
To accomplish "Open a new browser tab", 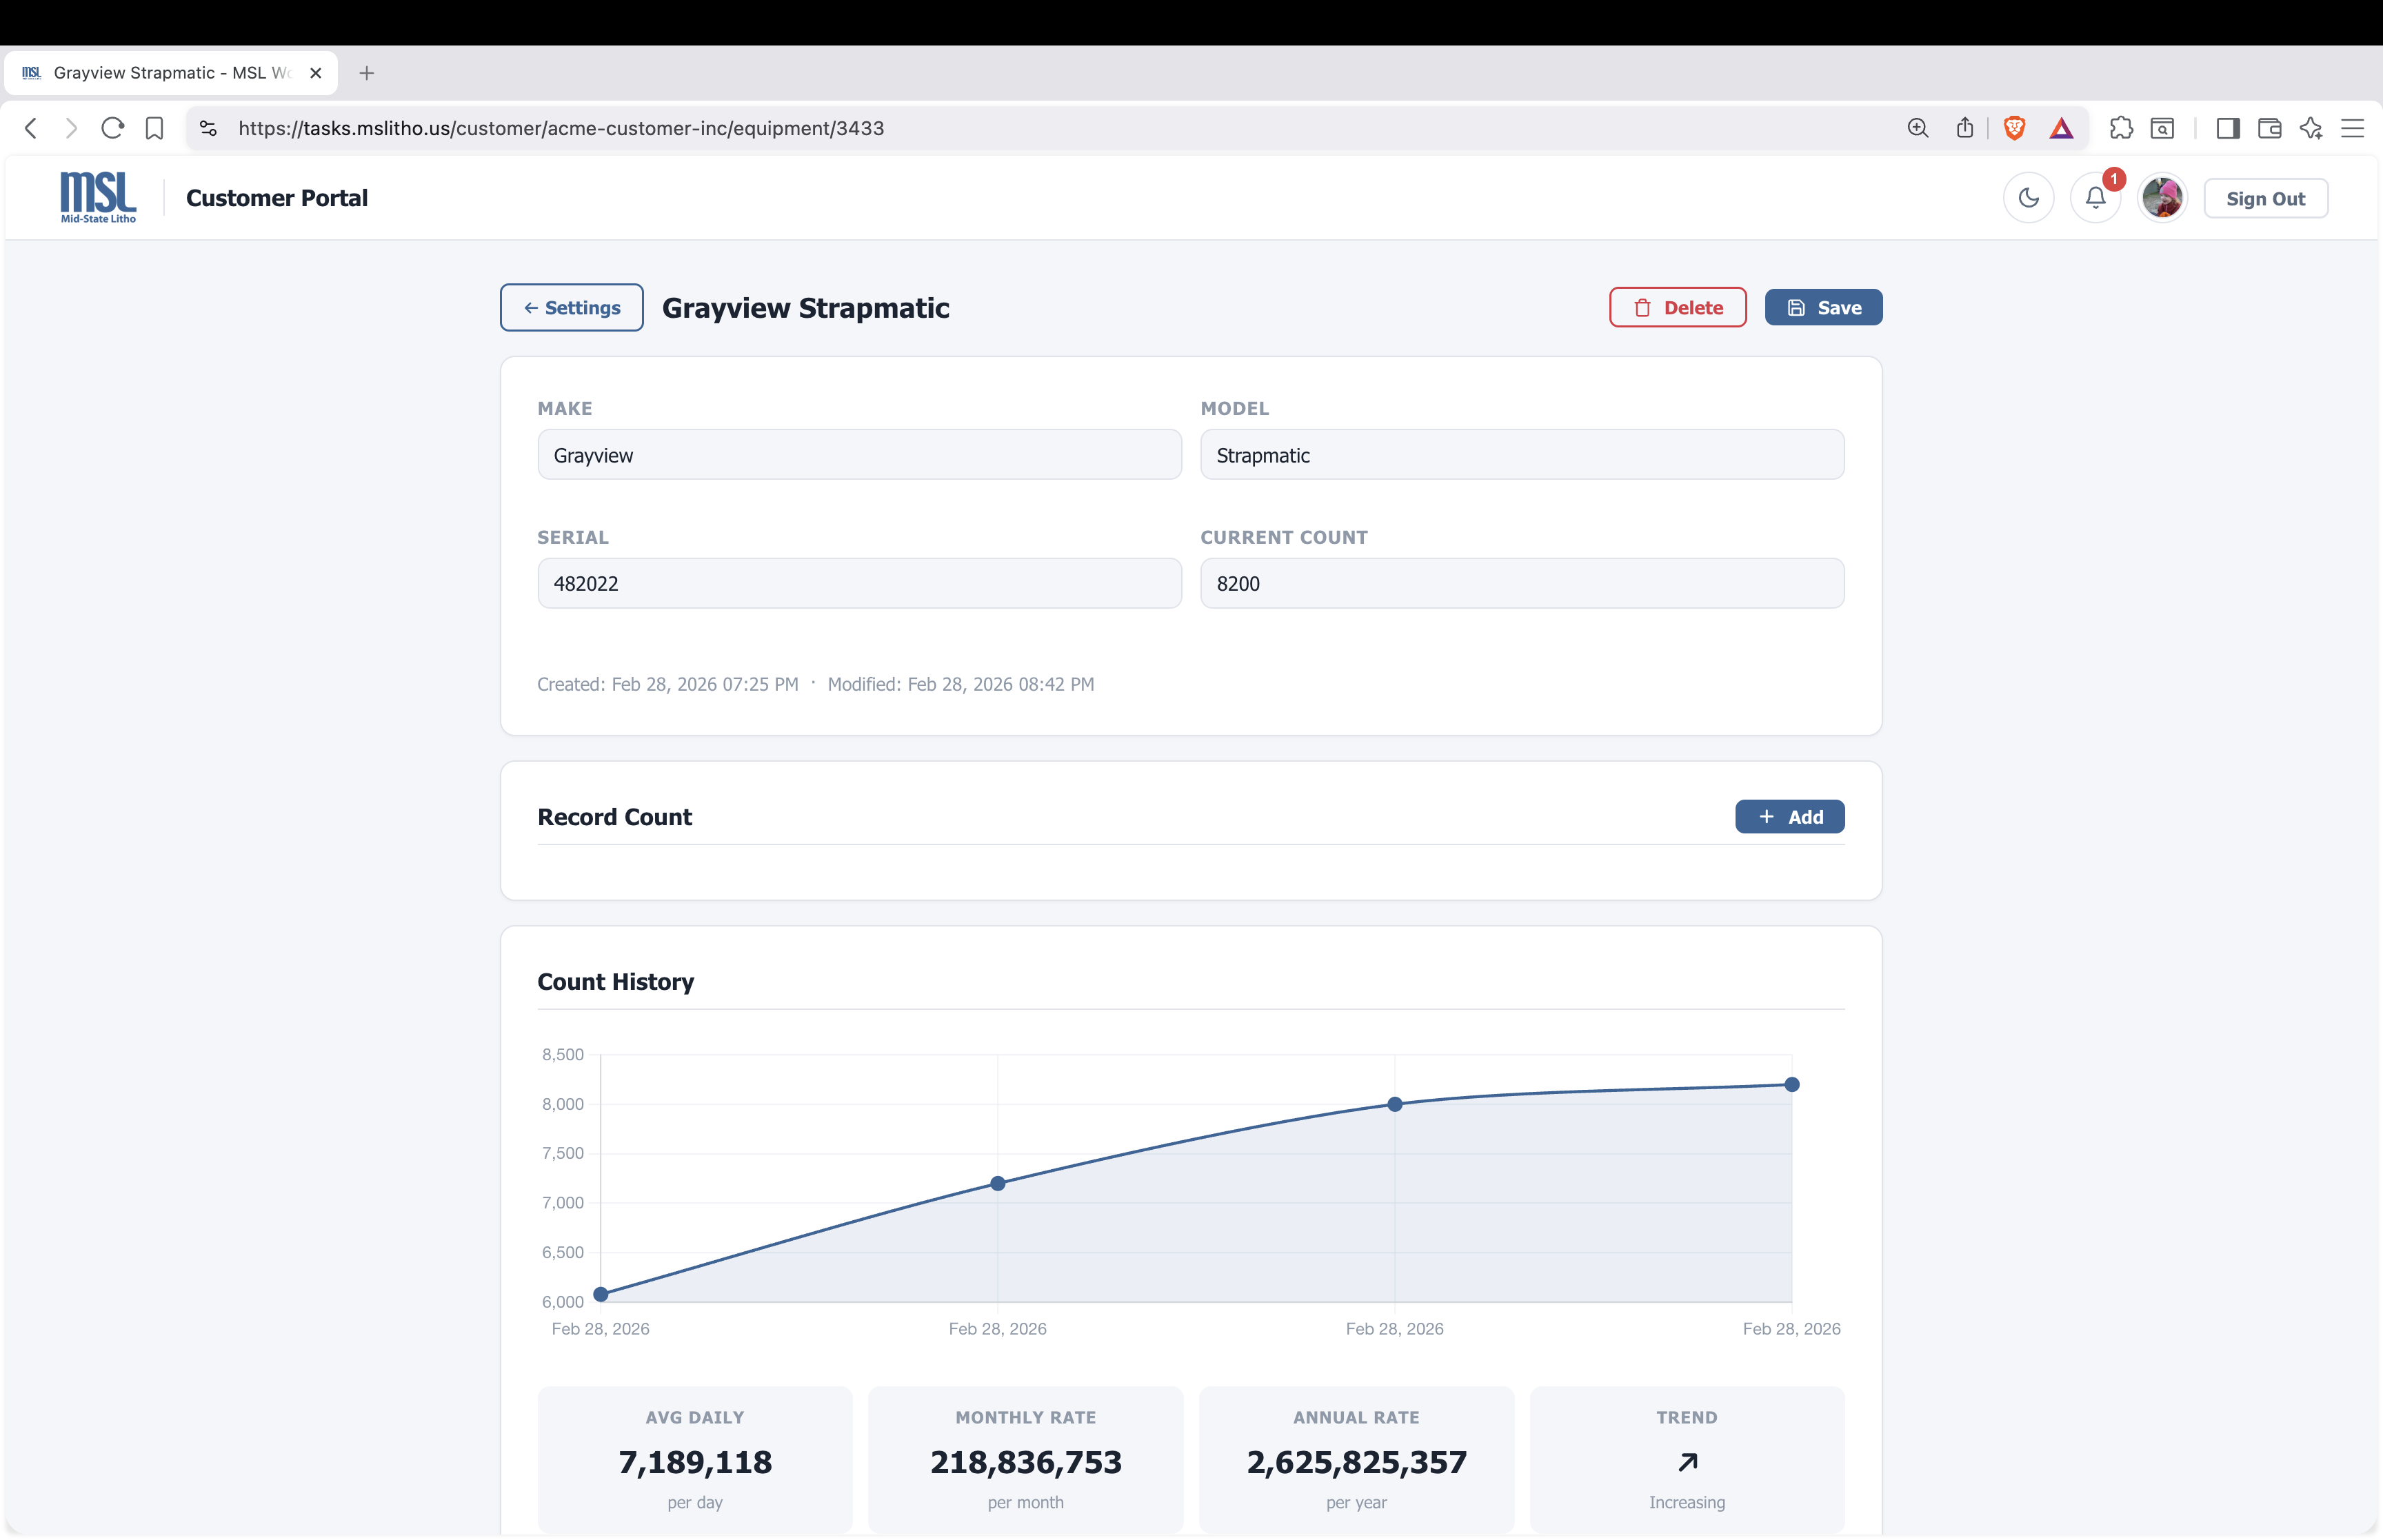I will click(367, 72).
